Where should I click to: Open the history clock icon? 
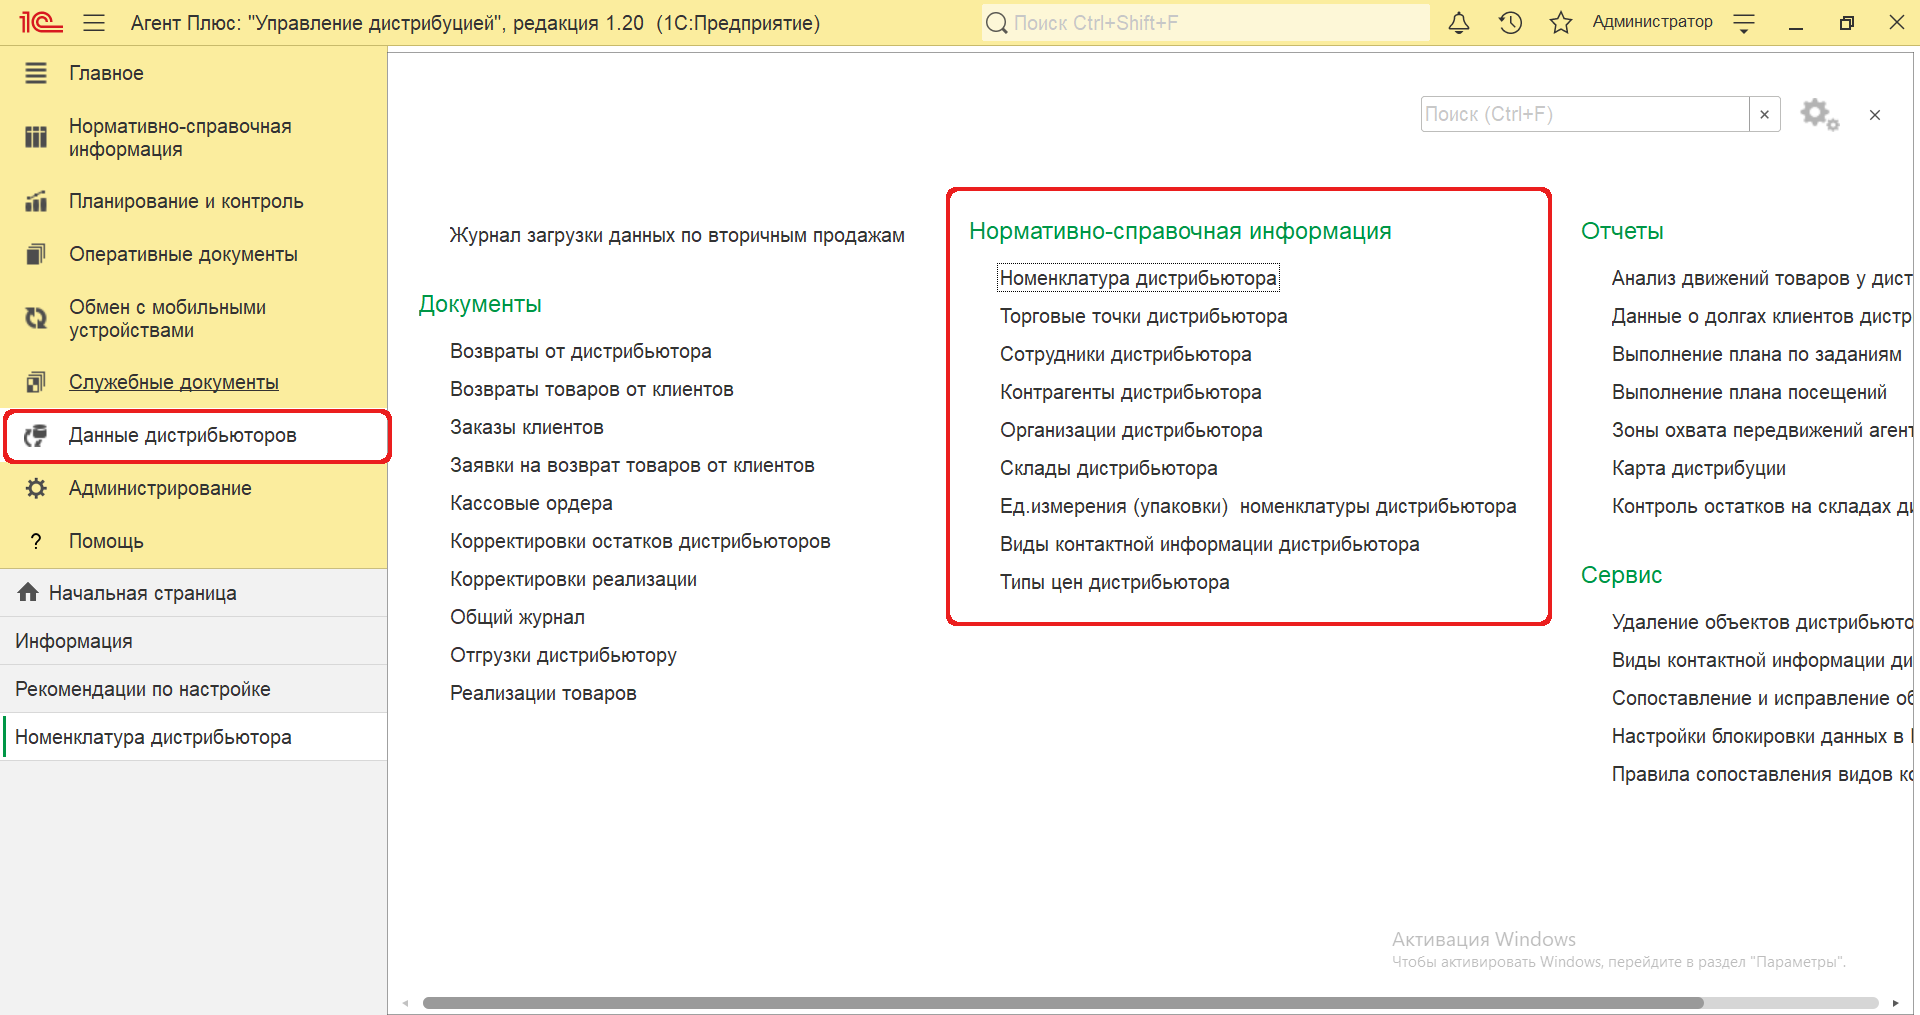pos(1510,22)
